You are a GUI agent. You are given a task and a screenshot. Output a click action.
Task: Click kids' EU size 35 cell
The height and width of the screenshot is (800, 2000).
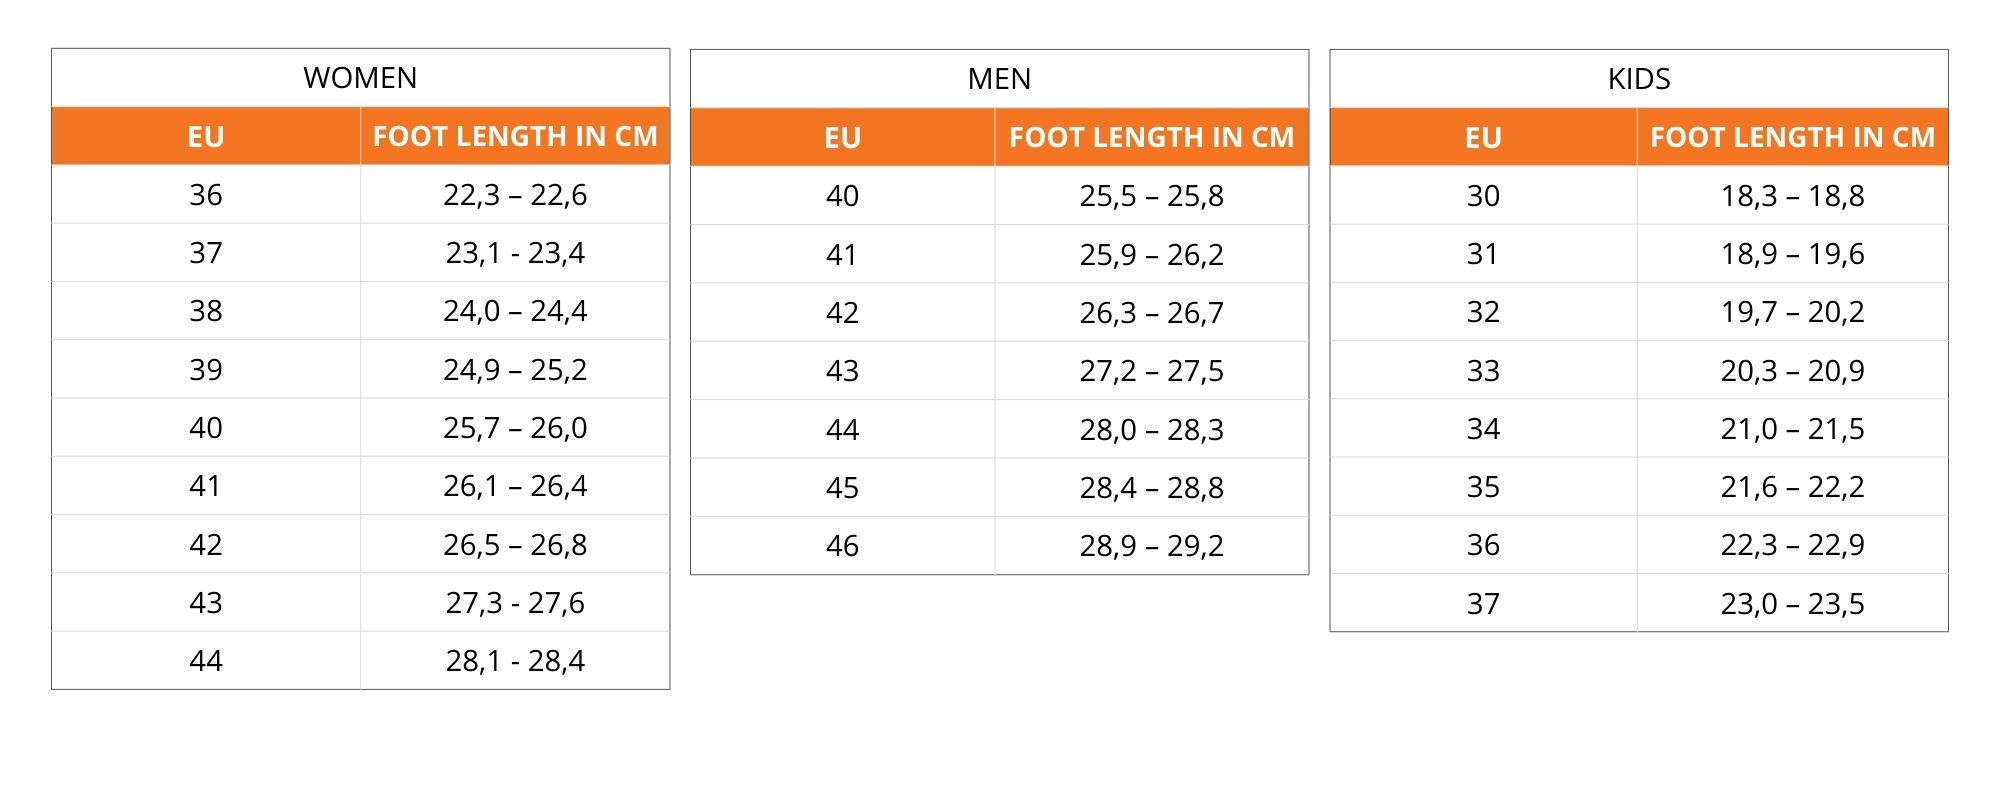[1483, 487]
